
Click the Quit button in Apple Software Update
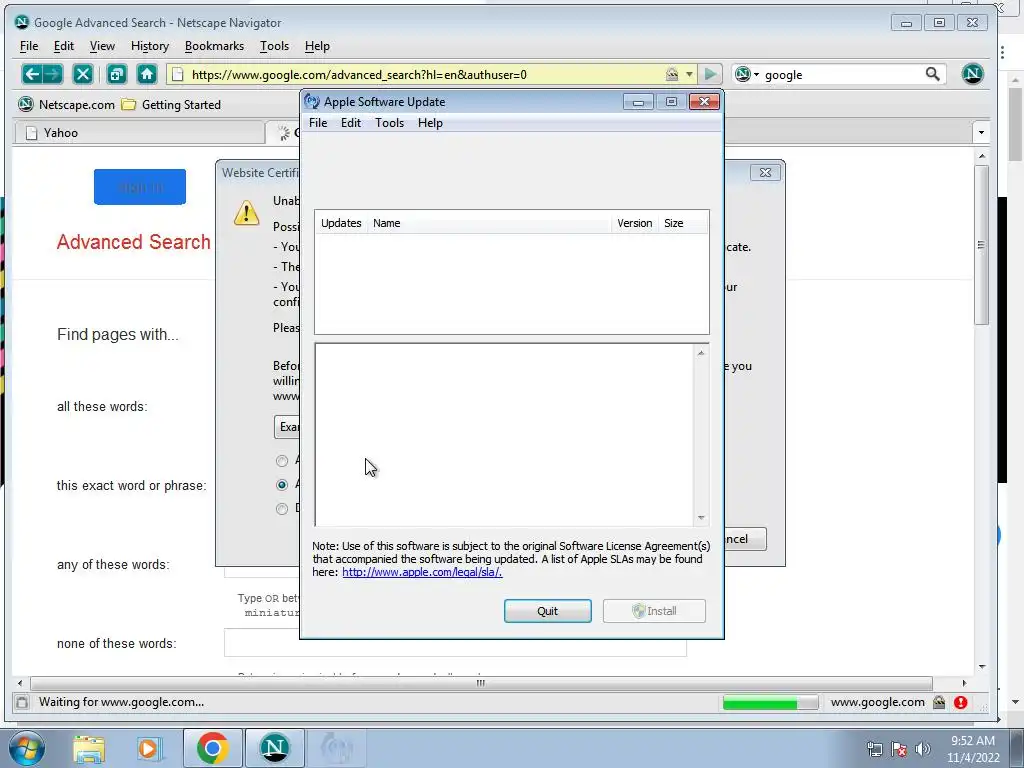[x=547, y=611]
